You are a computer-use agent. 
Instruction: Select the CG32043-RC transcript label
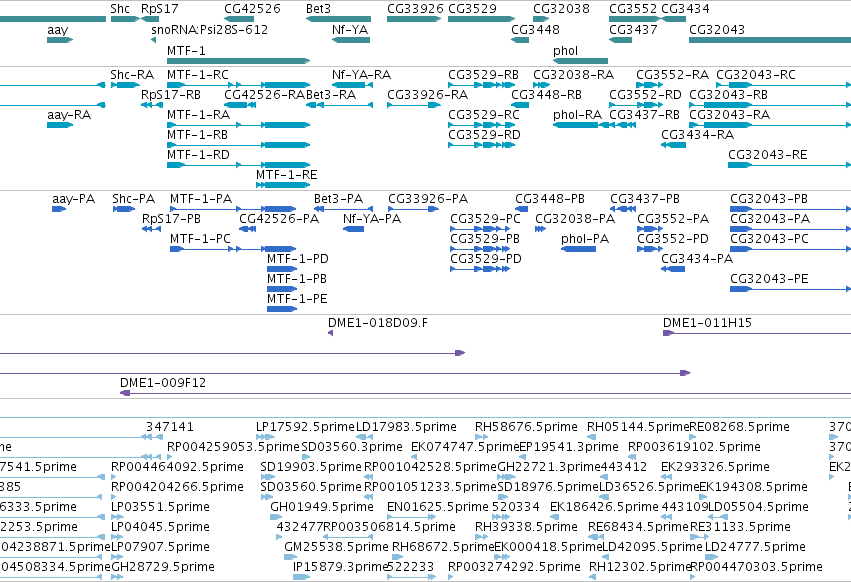[756, 74]
